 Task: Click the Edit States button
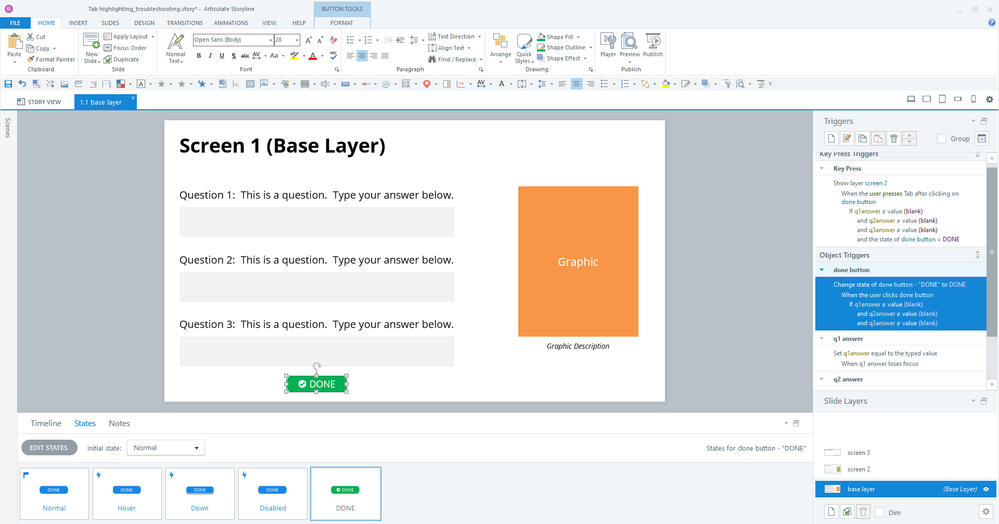pos(49,448)
